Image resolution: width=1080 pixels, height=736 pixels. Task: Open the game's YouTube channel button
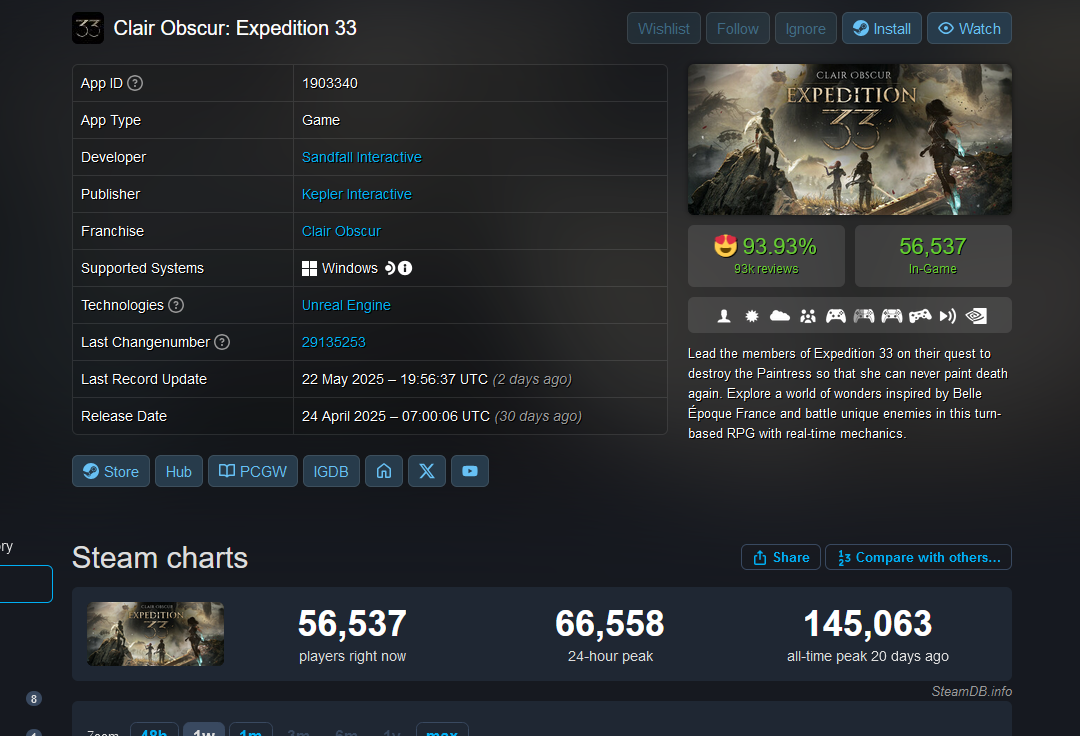(470, 471)
